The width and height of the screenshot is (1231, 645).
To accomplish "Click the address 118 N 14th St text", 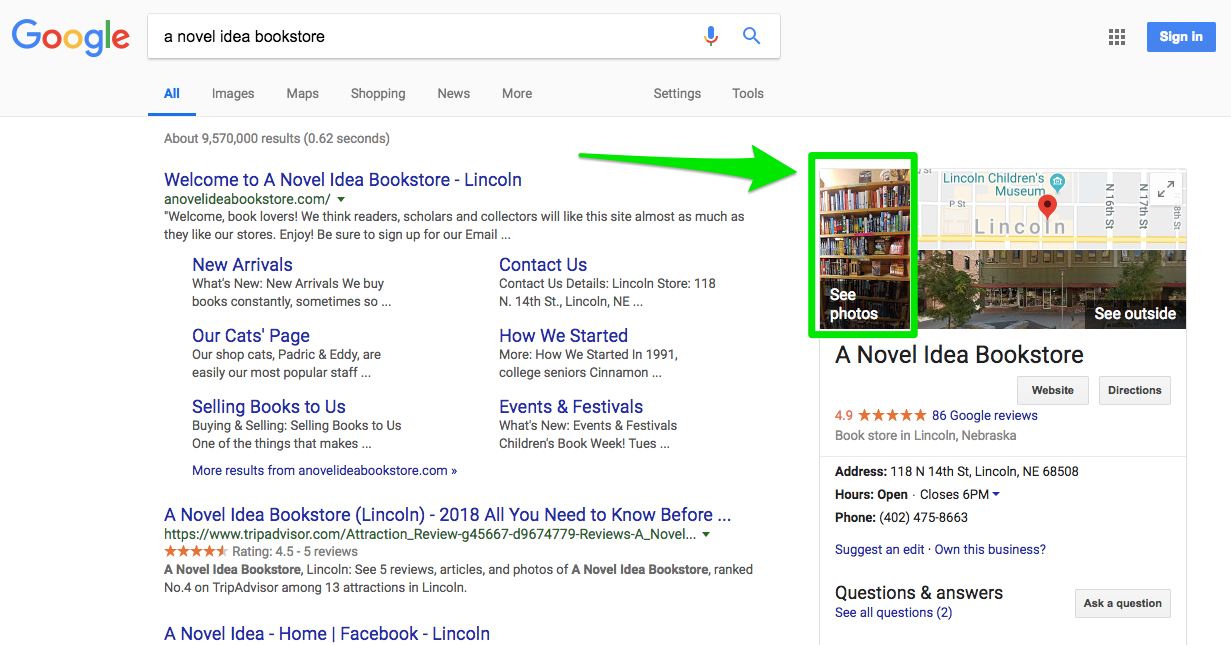I will point(985,471).
